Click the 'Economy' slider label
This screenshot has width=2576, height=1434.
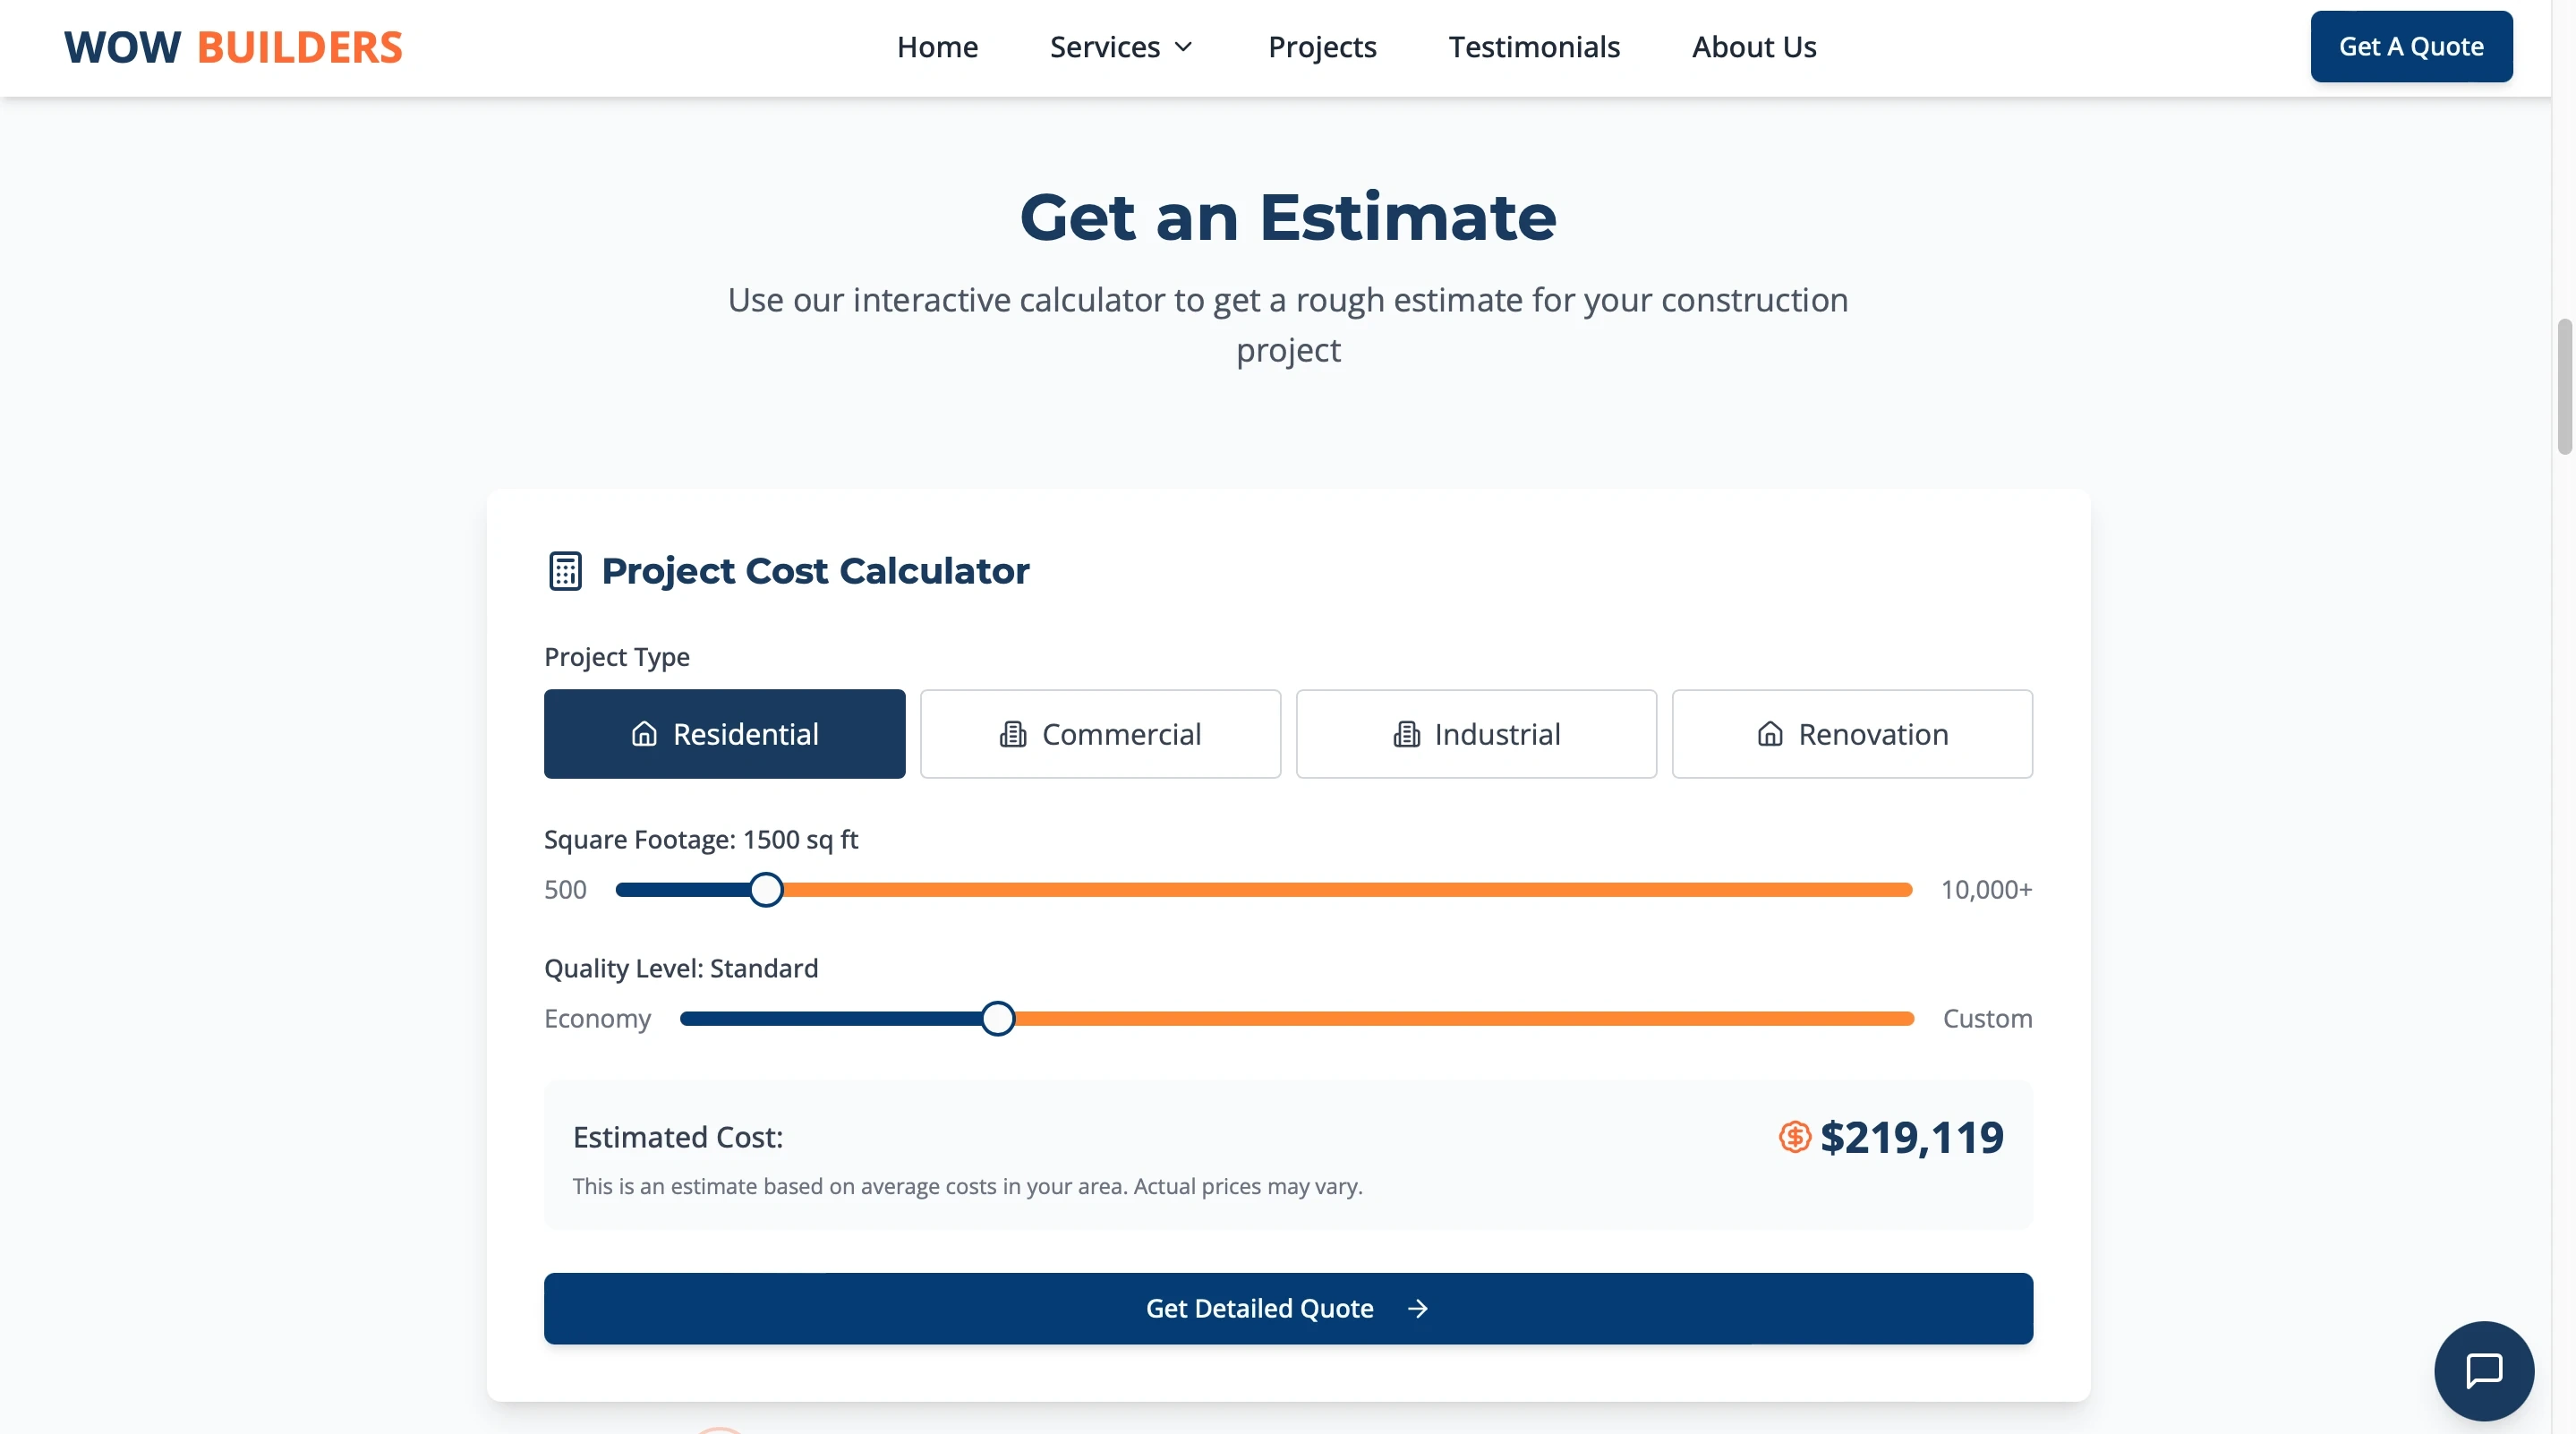click(597, 1019)
